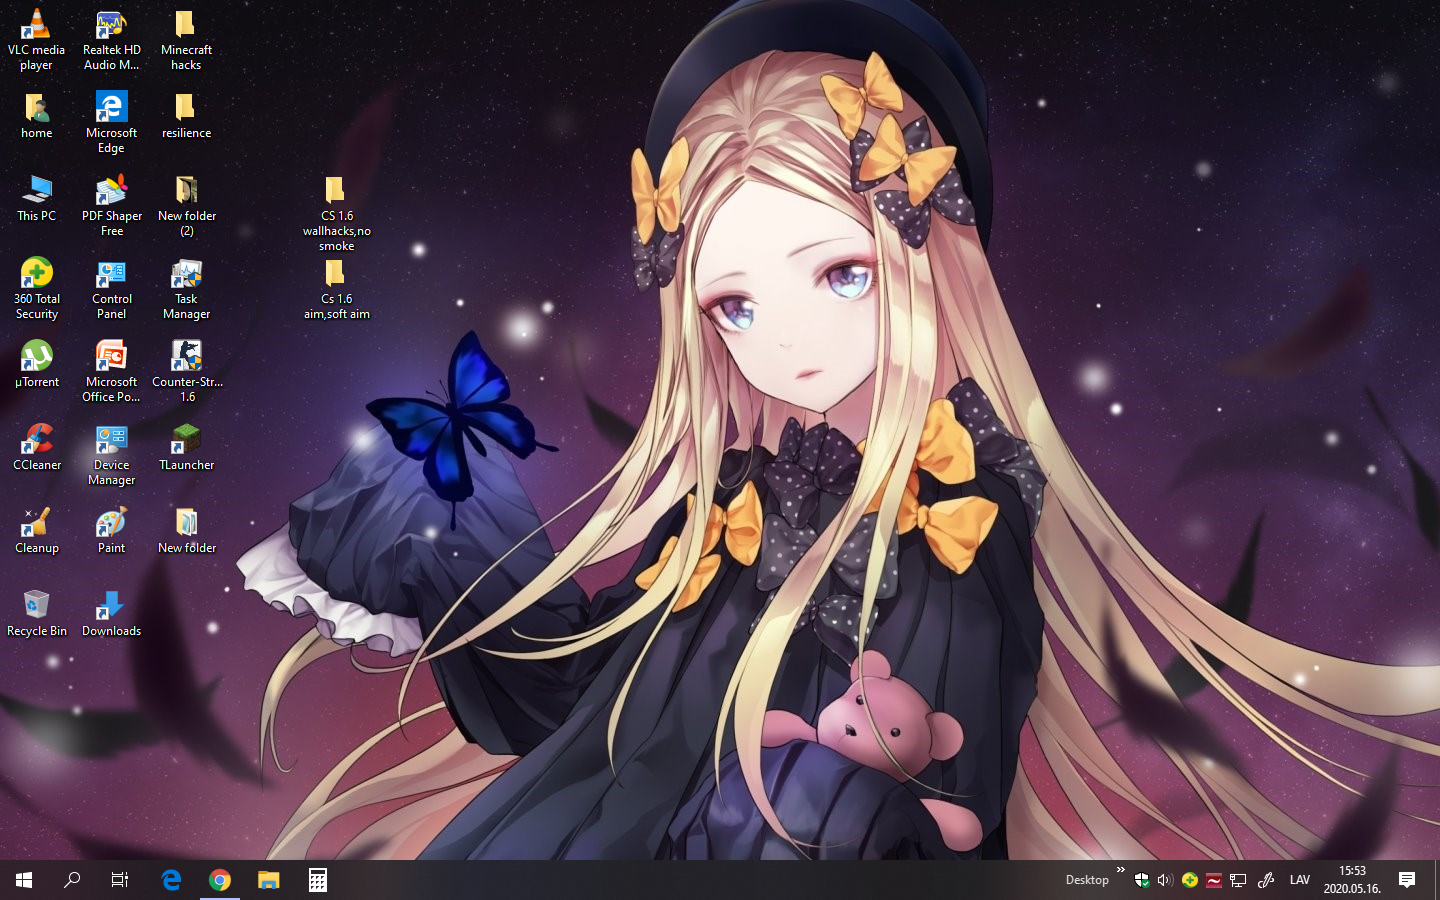This screenshot has height=900, width=1440.
Task: Select the Realtek HD Audio Manager shortcut
Action: pos(111,40)
